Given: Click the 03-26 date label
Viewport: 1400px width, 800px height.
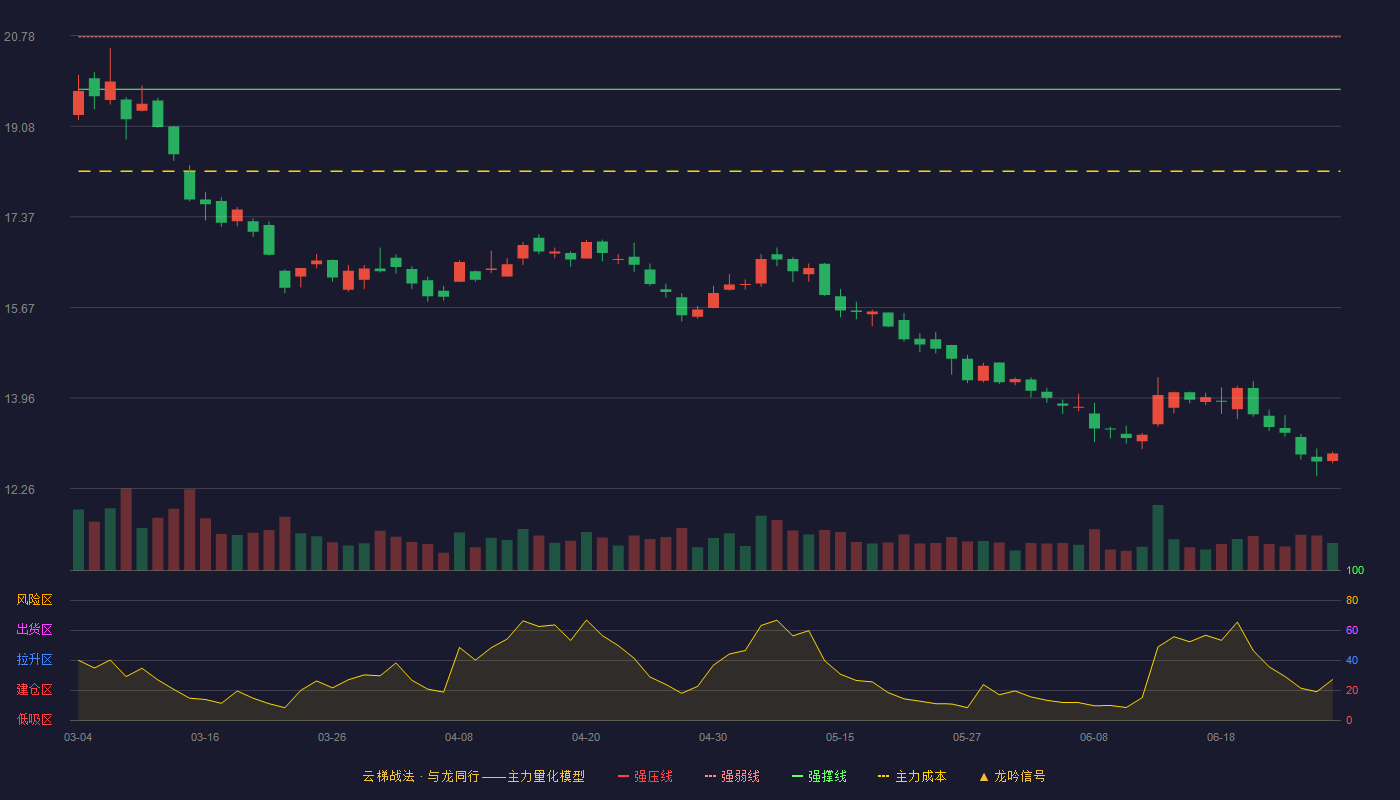Looking at the screenshot, I should point(332,737).
